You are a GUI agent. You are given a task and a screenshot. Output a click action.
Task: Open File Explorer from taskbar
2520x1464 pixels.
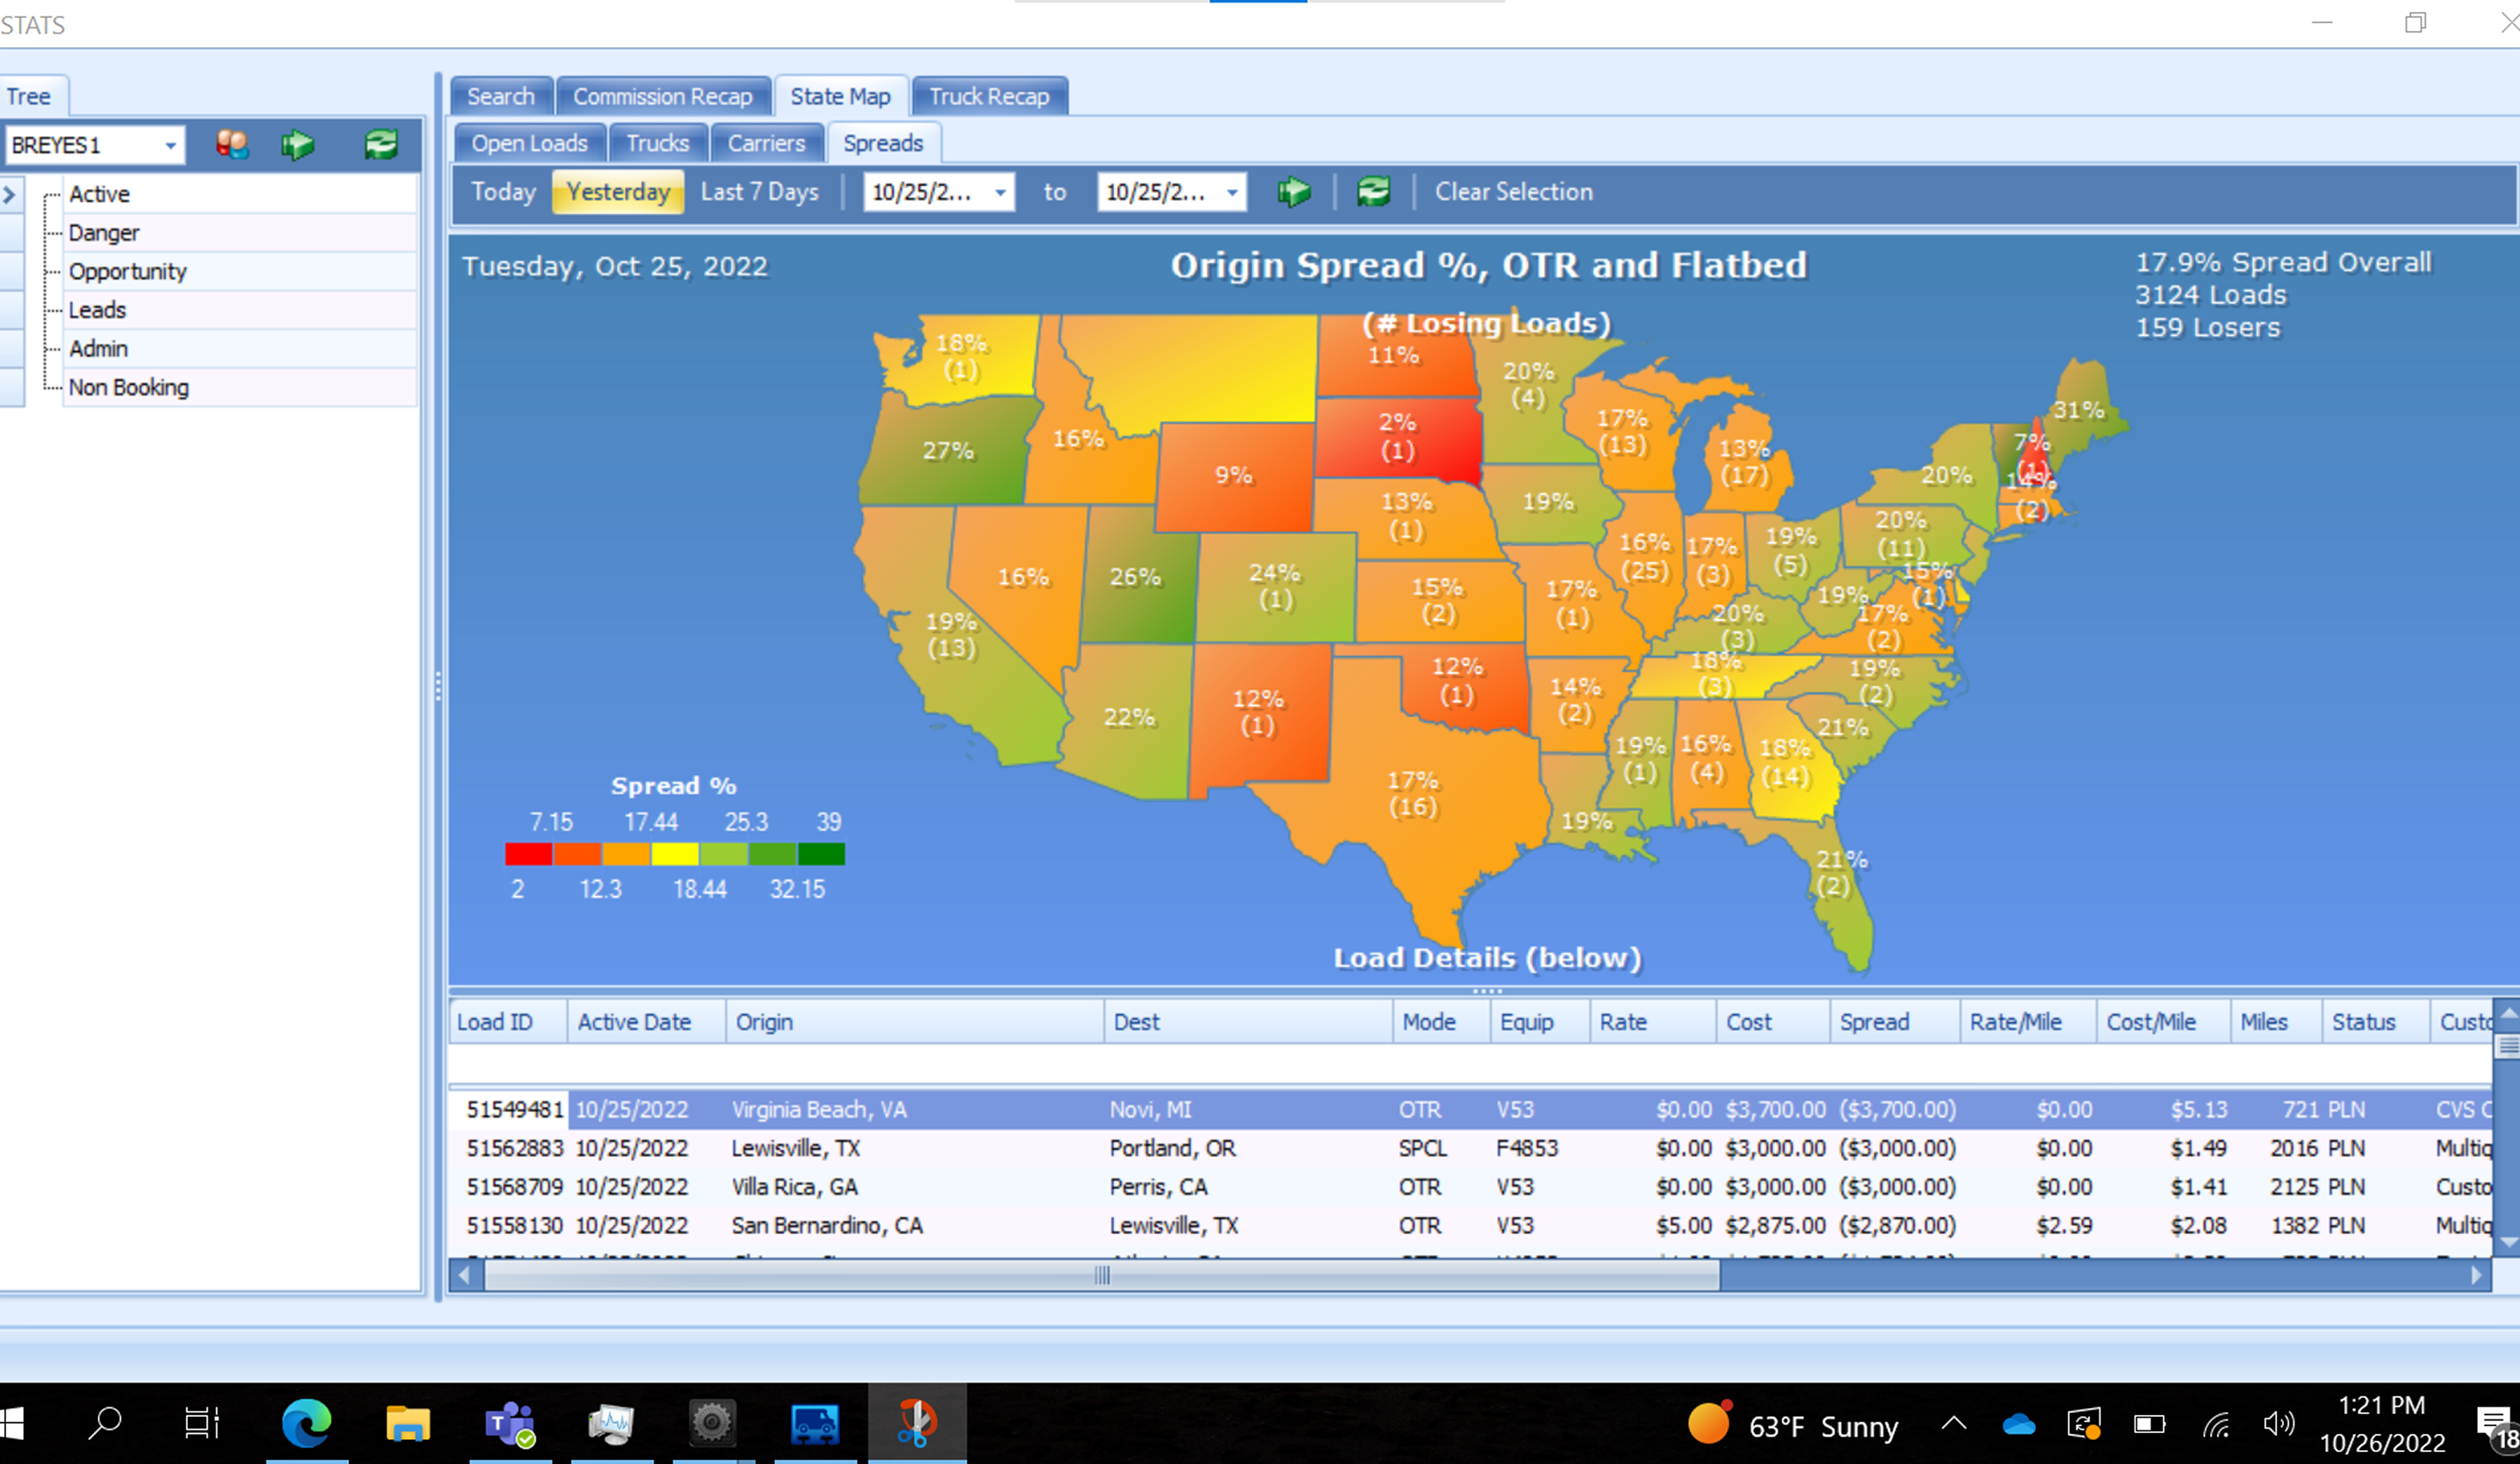pos(408,1423)
